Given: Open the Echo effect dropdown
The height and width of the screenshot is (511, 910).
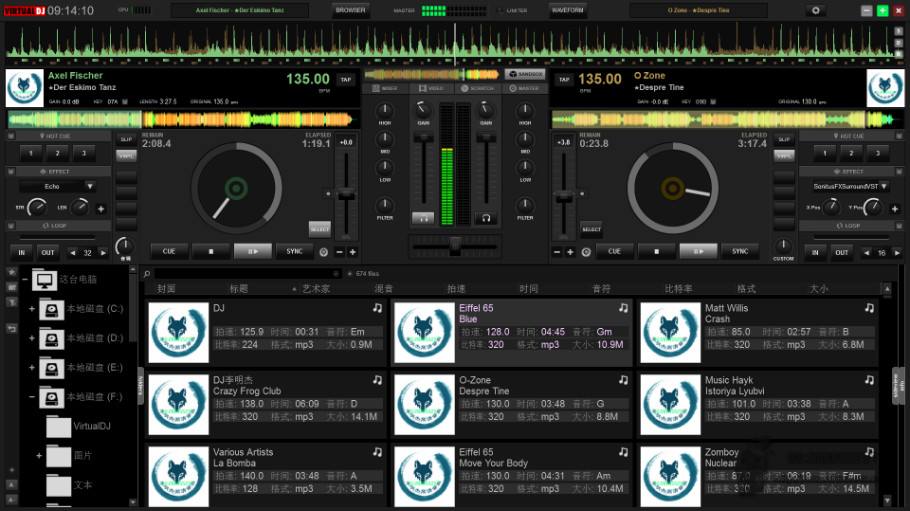Looking at the screenshot, I should [x=90, y=186].
